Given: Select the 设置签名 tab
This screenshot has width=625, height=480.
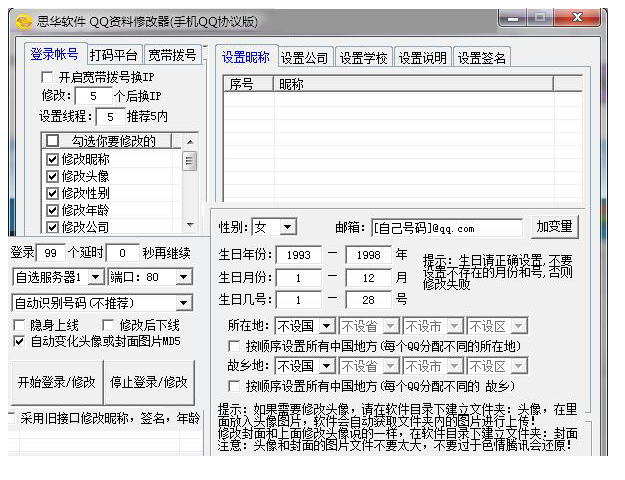Looking at the screenshot, I should (x=482, y=57).
